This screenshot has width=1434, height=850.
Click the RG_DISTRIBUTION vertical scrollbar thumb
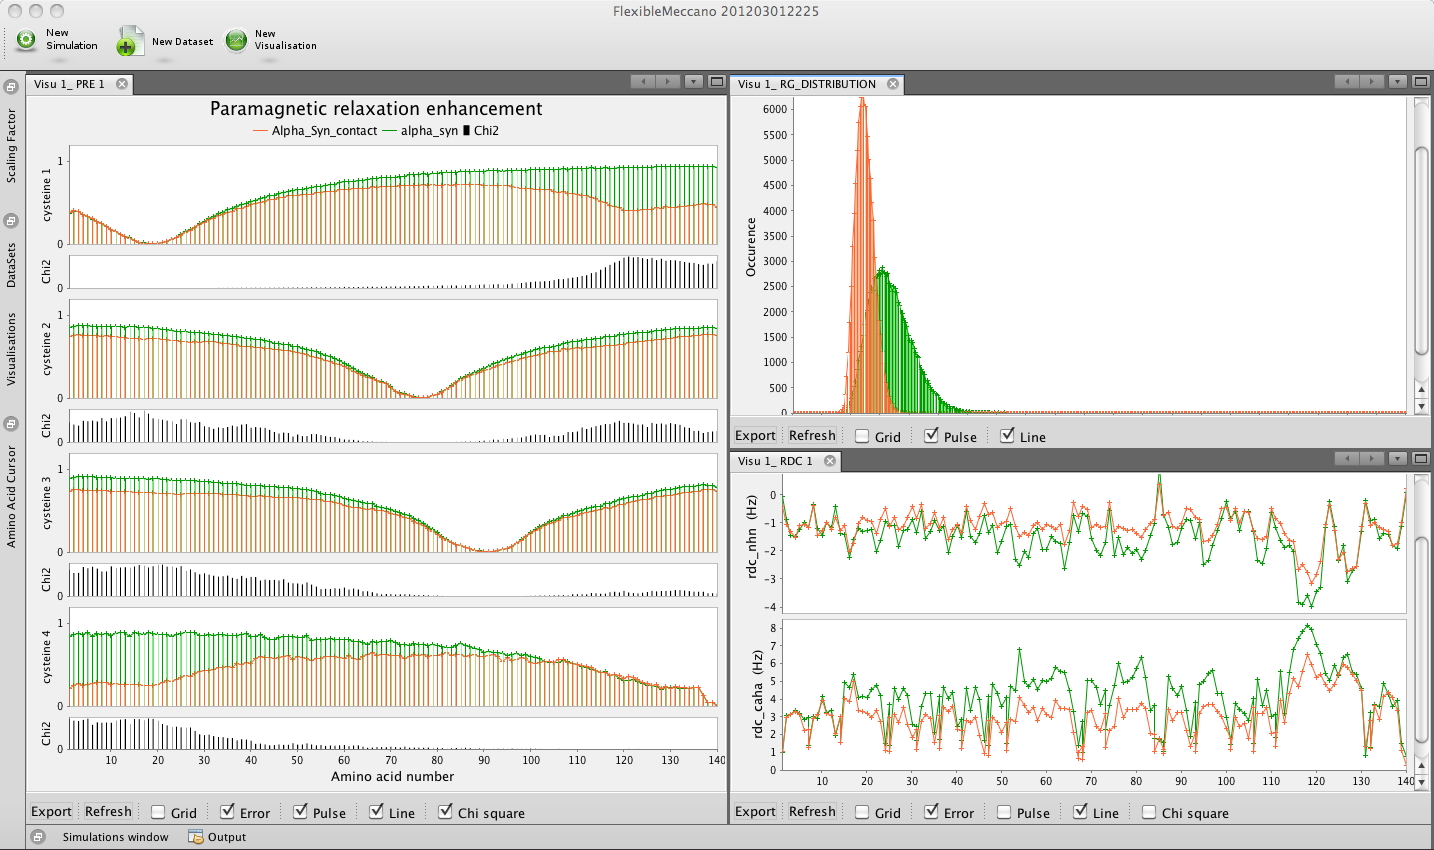point(1421,250)
